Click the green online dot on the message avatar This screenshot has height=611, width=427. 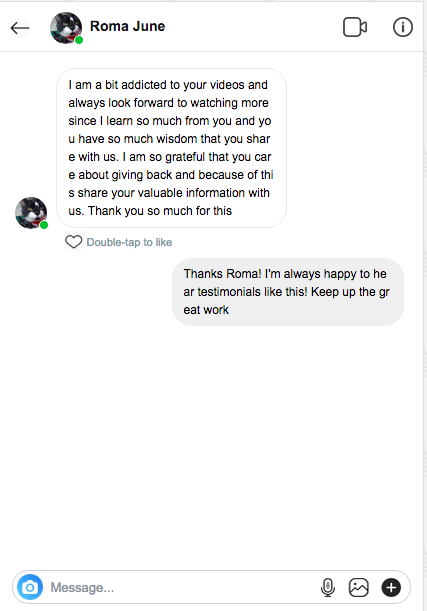tap(44, 225)
